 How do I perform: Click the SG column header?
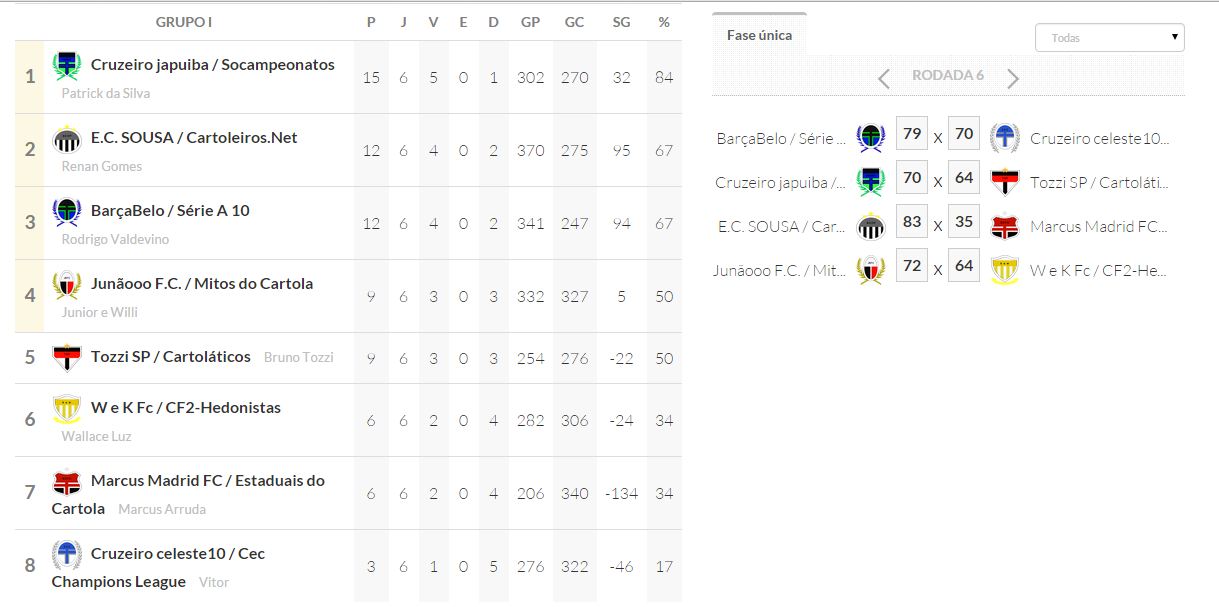(x=621, y=22)
